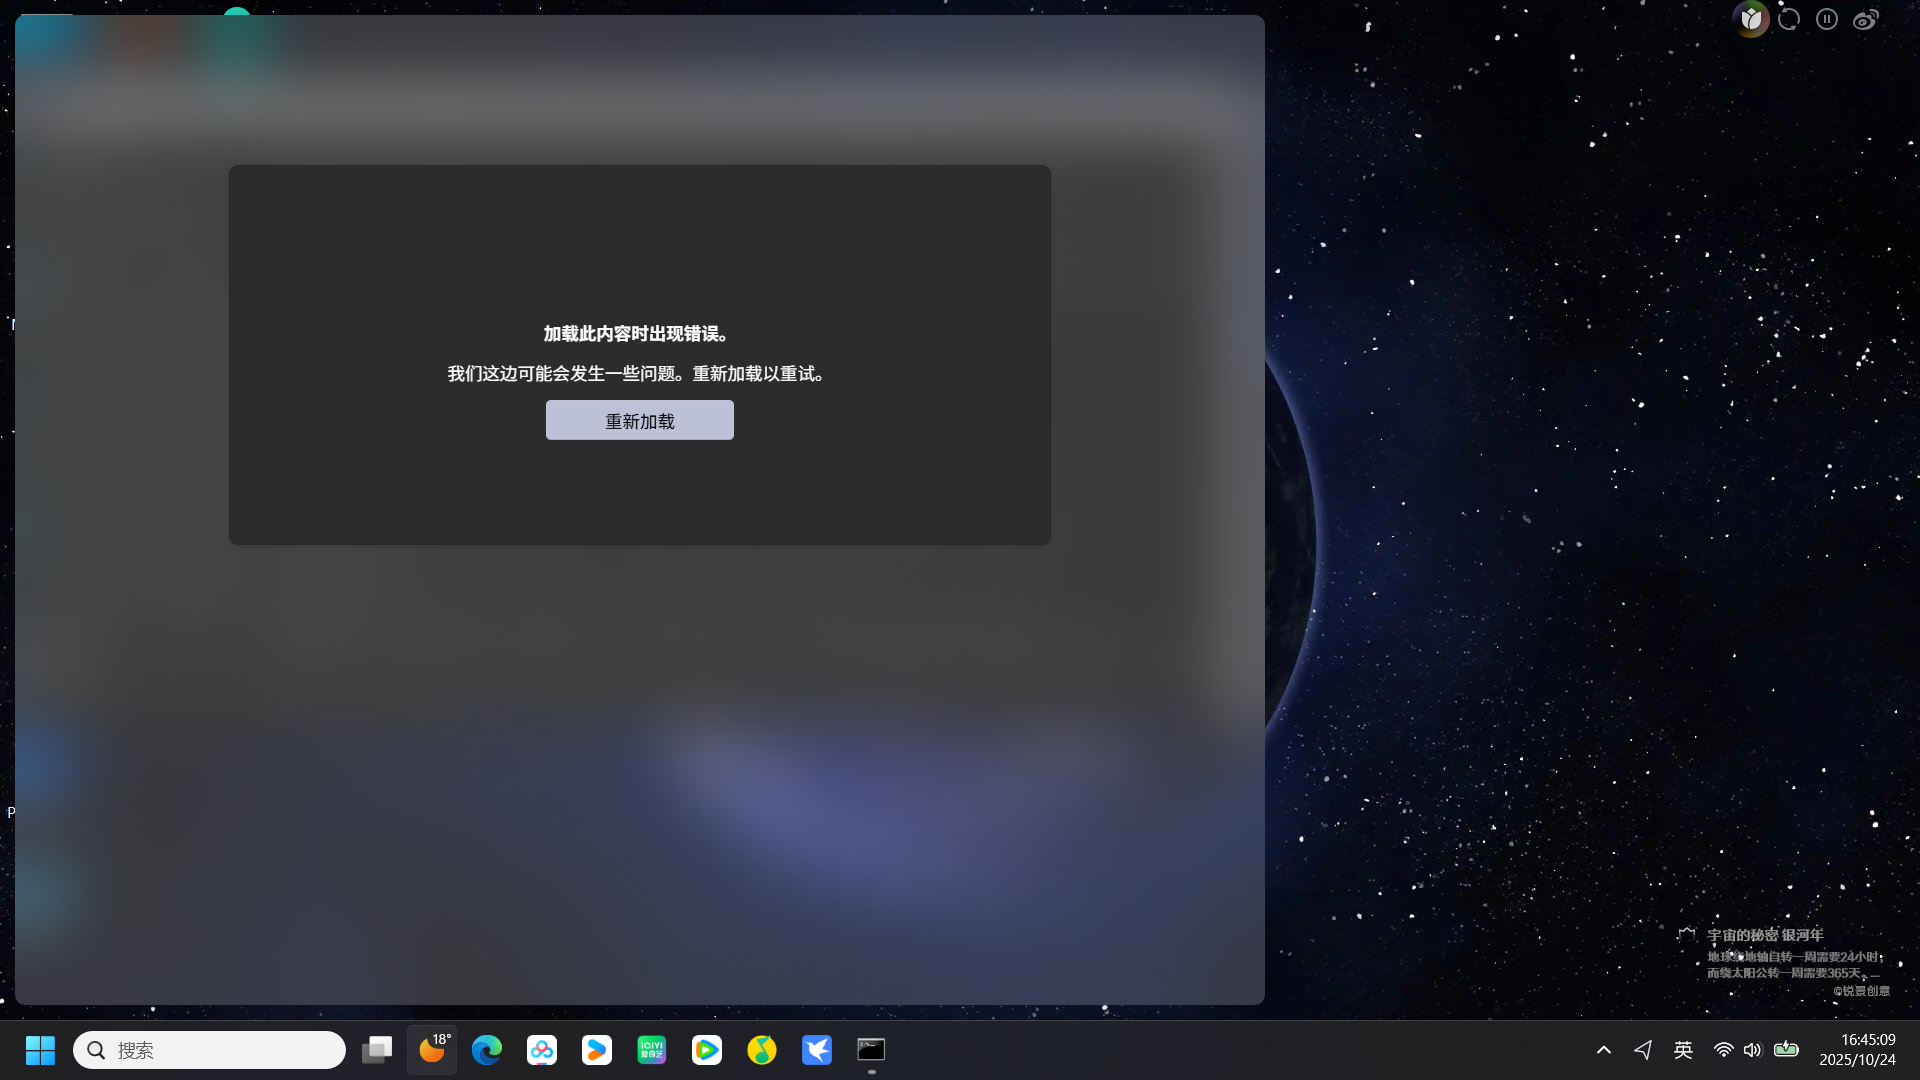Image resolution: width=1920 pixels, height=1080 pixels.
Task: Click the 重新加载 reload button
Action: pyautogui.click(x=639, y=420)
